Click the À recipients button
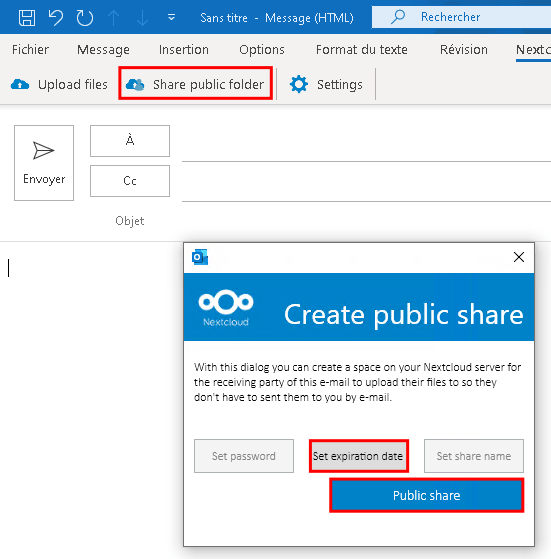The height and width of the screenshot is (559, 551). [x=130, y=141]
